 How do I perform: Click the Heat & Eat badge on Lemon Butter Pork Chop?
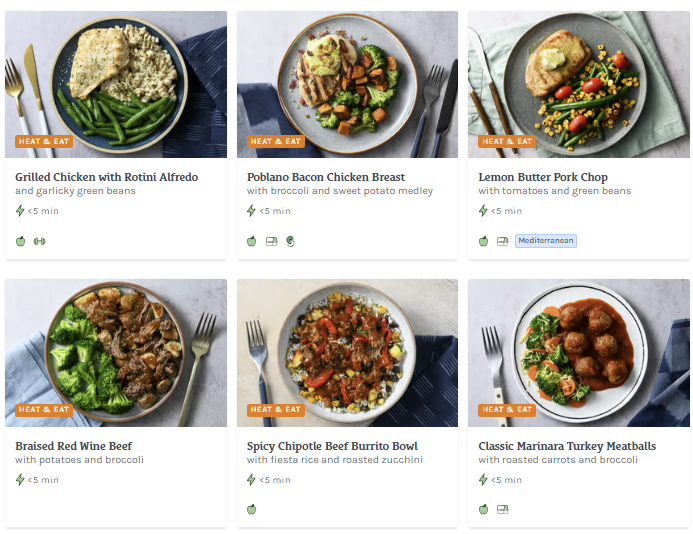click(x=506, y=142)
